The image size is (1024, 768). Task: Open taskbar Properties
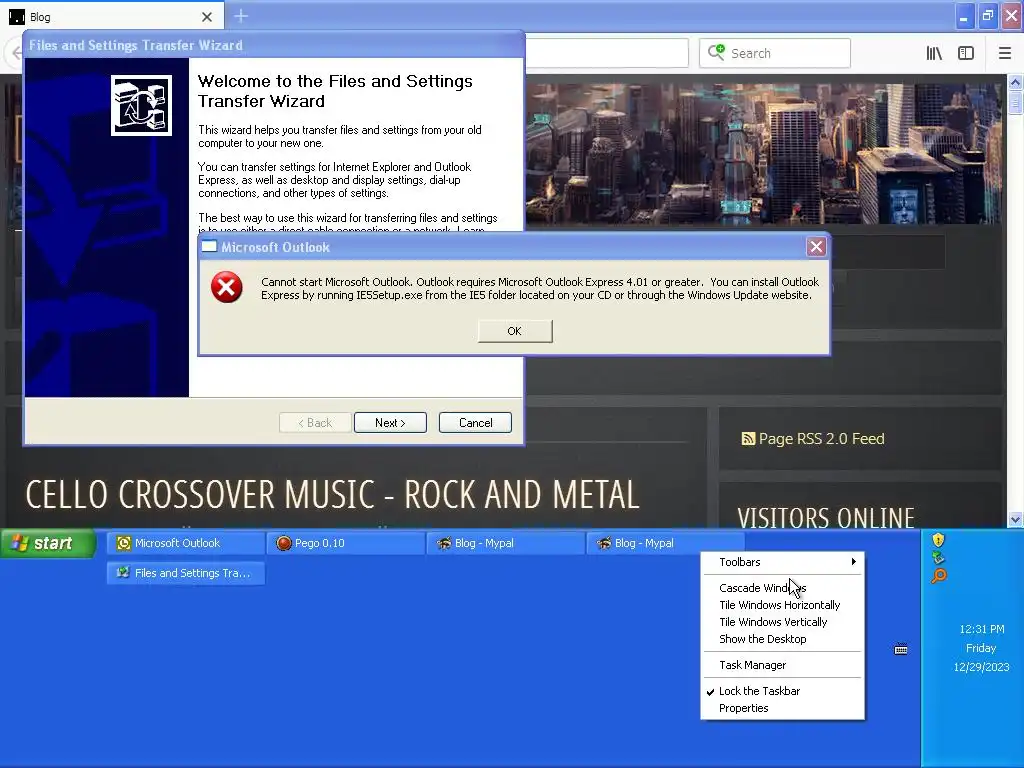782,708
